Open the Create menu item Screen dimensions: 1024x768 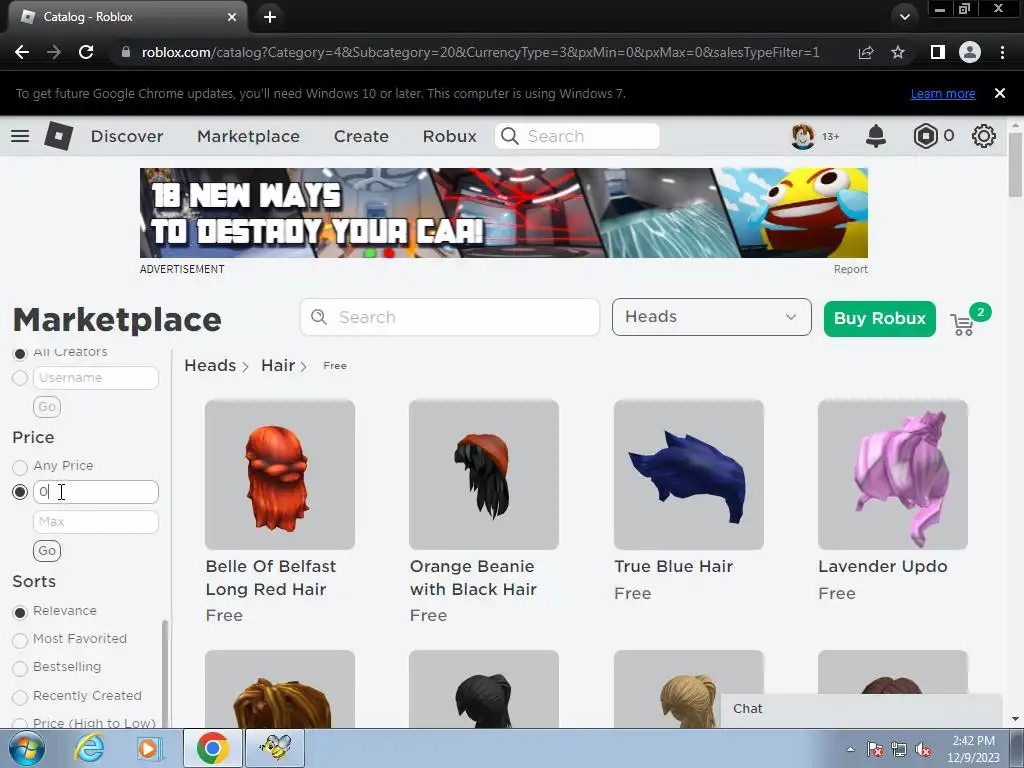click(x=361, y=136)
